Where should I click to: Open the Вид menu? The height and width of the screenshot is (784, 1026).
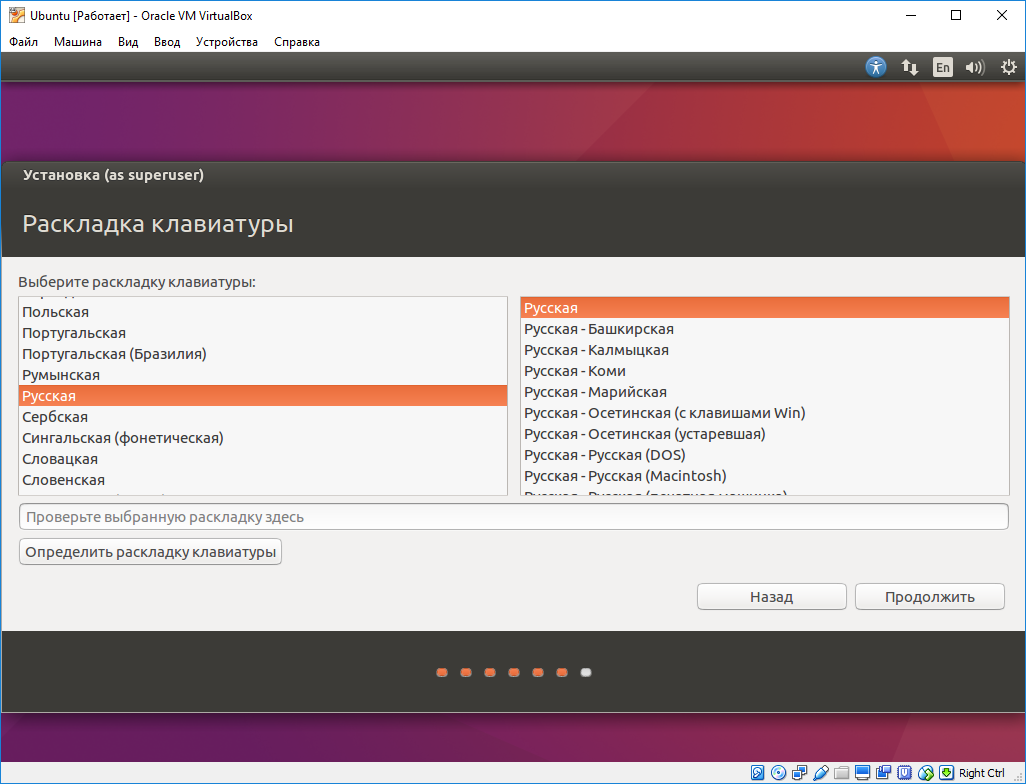128,42
